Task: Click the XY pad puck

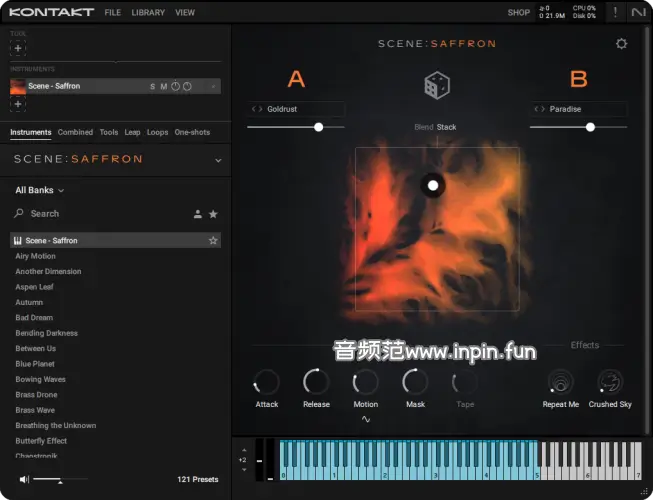Action: [433, 185]
